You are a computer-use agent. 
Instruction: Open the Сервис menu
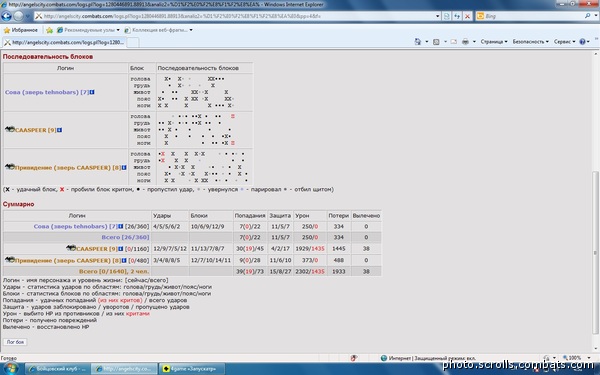(565, 42)
